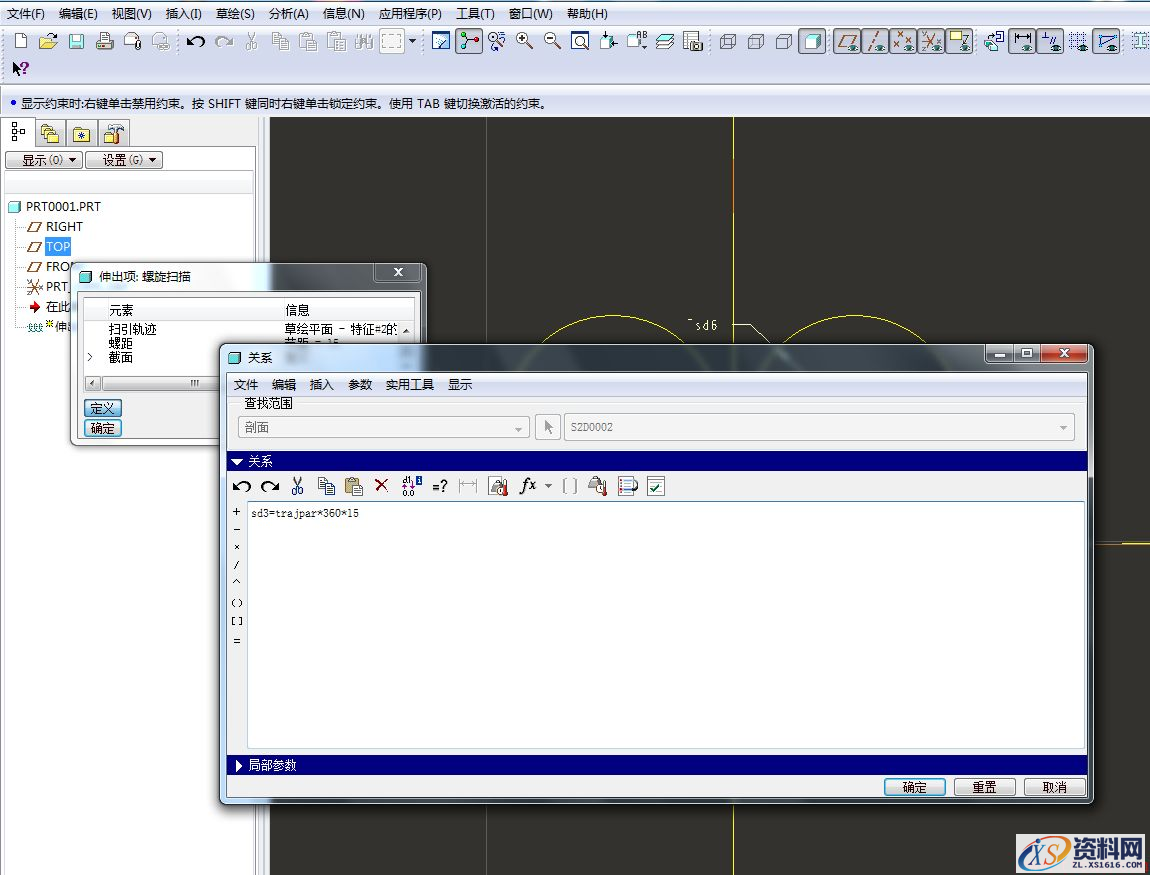Open the 显示 (O) dropdown in model tree
The image size is (1150, 875).
43,160
